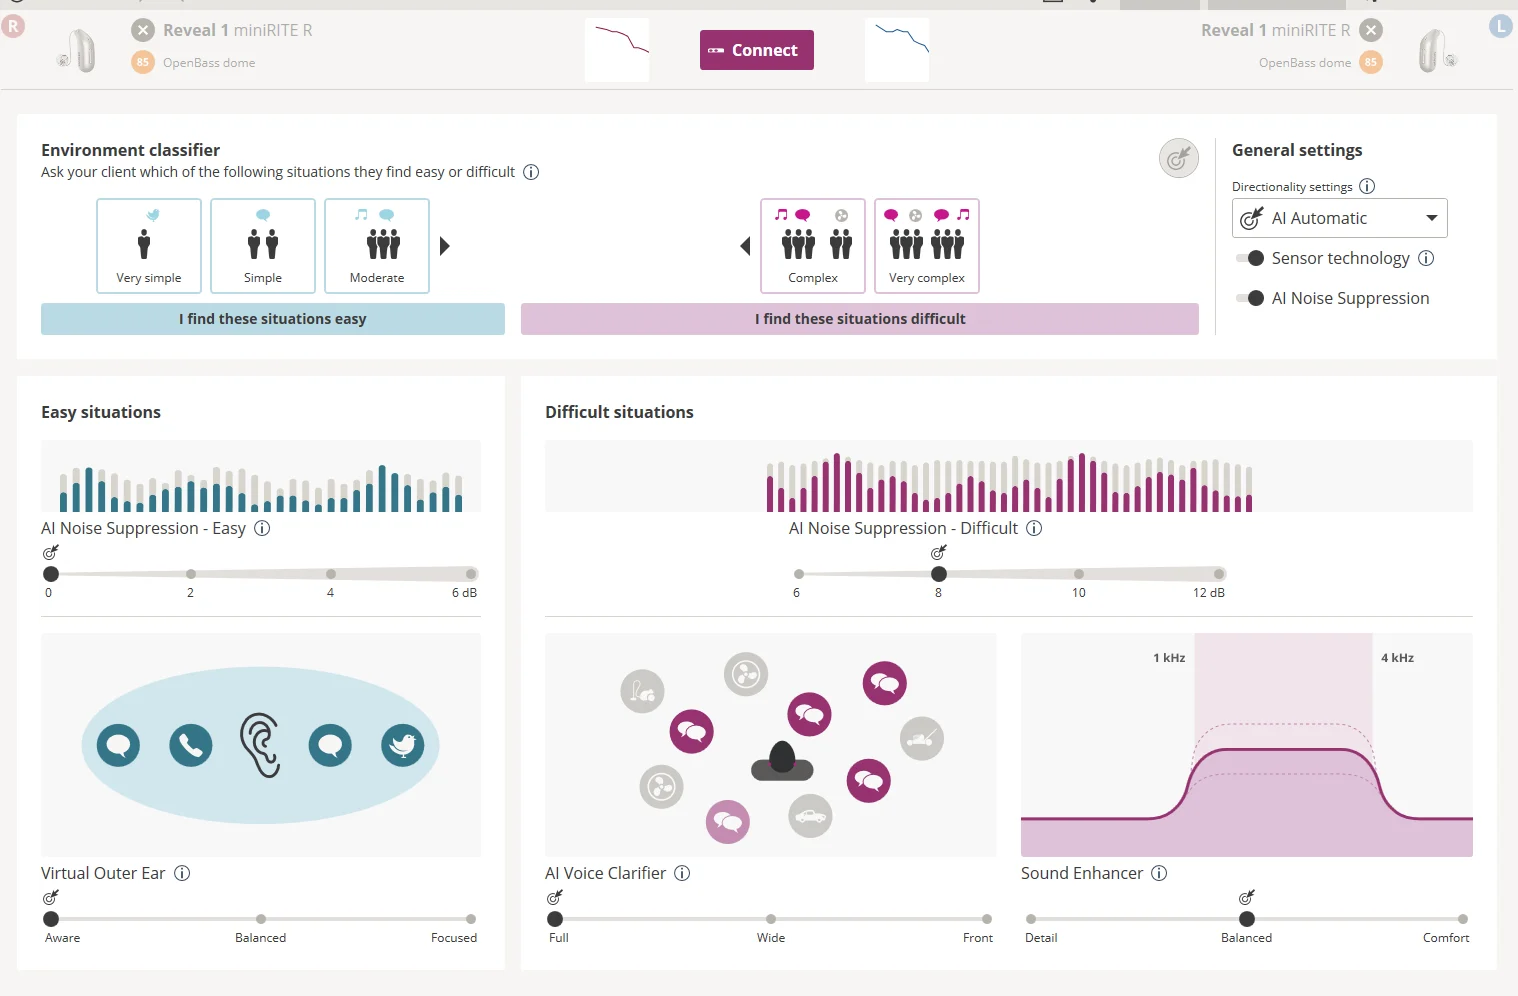Remove the right ear Reveal 1 miniRITE R

pos(143,30)
